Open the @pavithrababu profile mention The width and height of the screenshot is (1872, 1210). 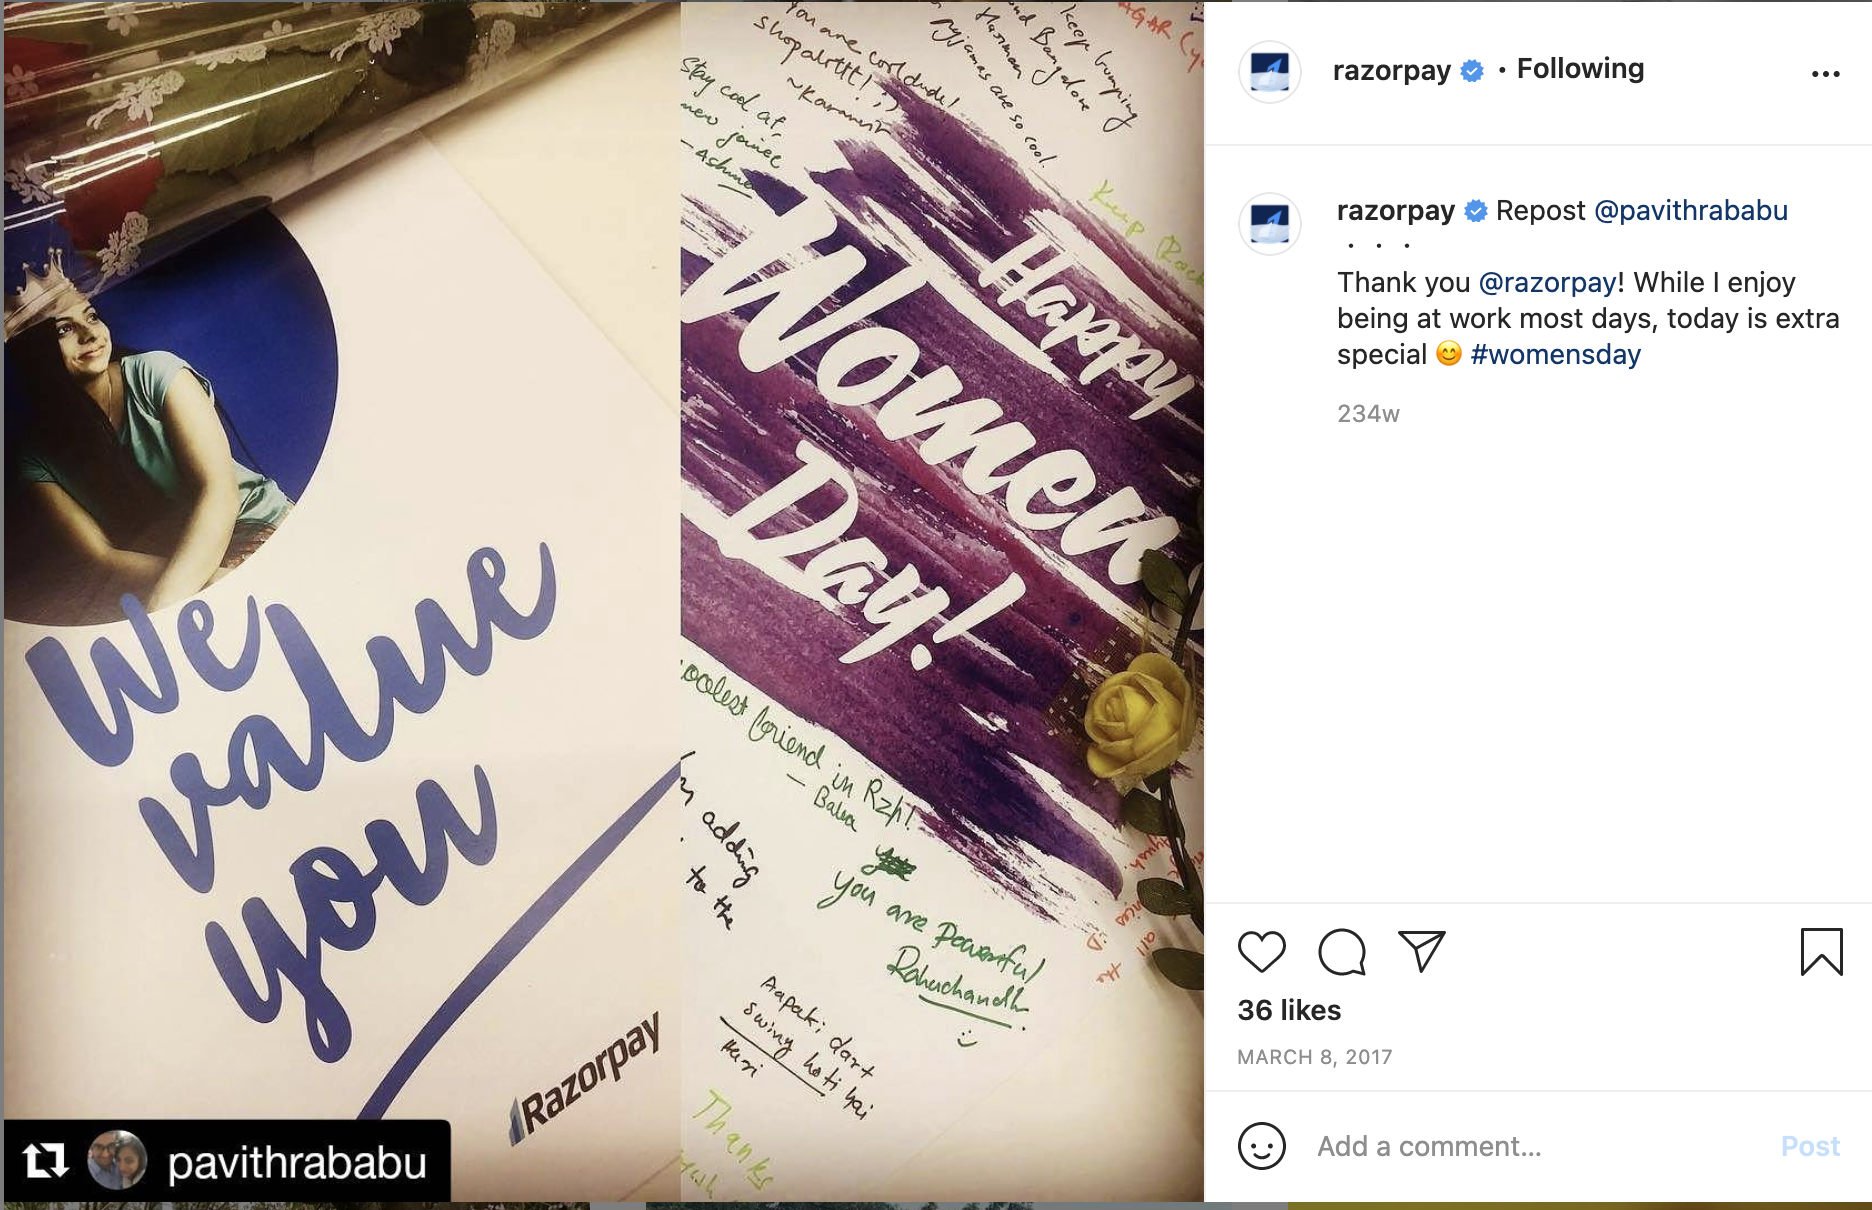click(1690, 211)
